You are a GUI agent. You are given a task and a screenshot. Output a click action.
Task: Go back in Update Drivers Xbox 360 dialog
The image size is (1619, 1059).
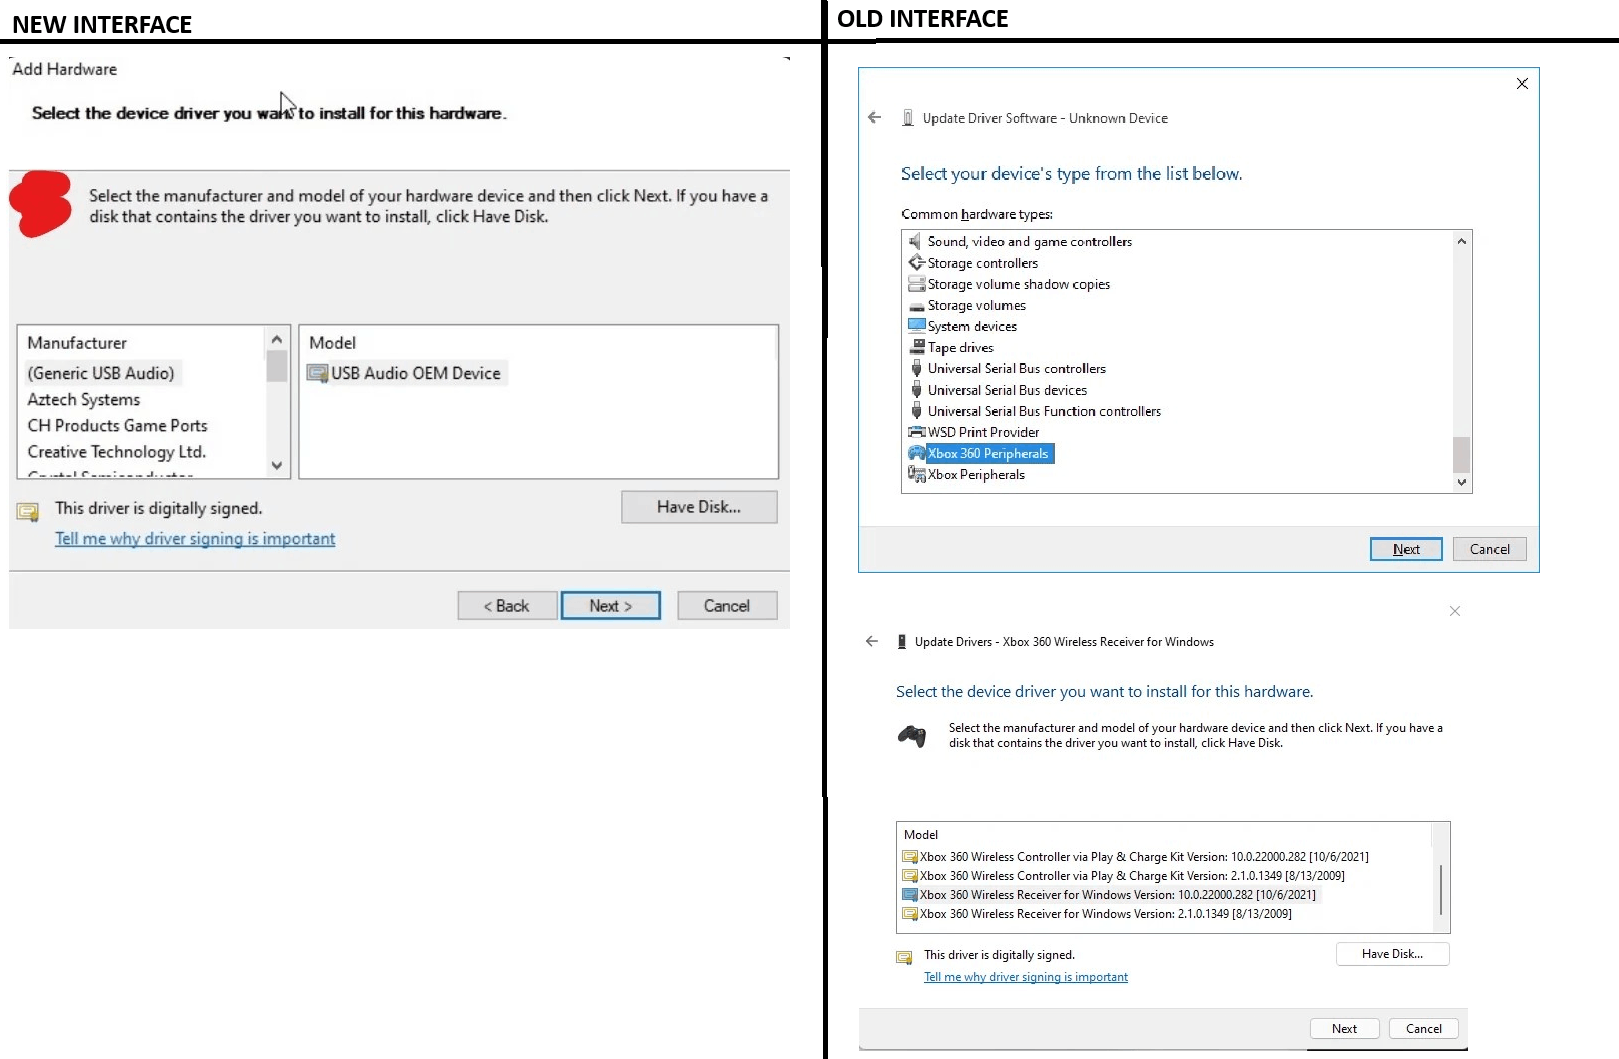(872, 641)
